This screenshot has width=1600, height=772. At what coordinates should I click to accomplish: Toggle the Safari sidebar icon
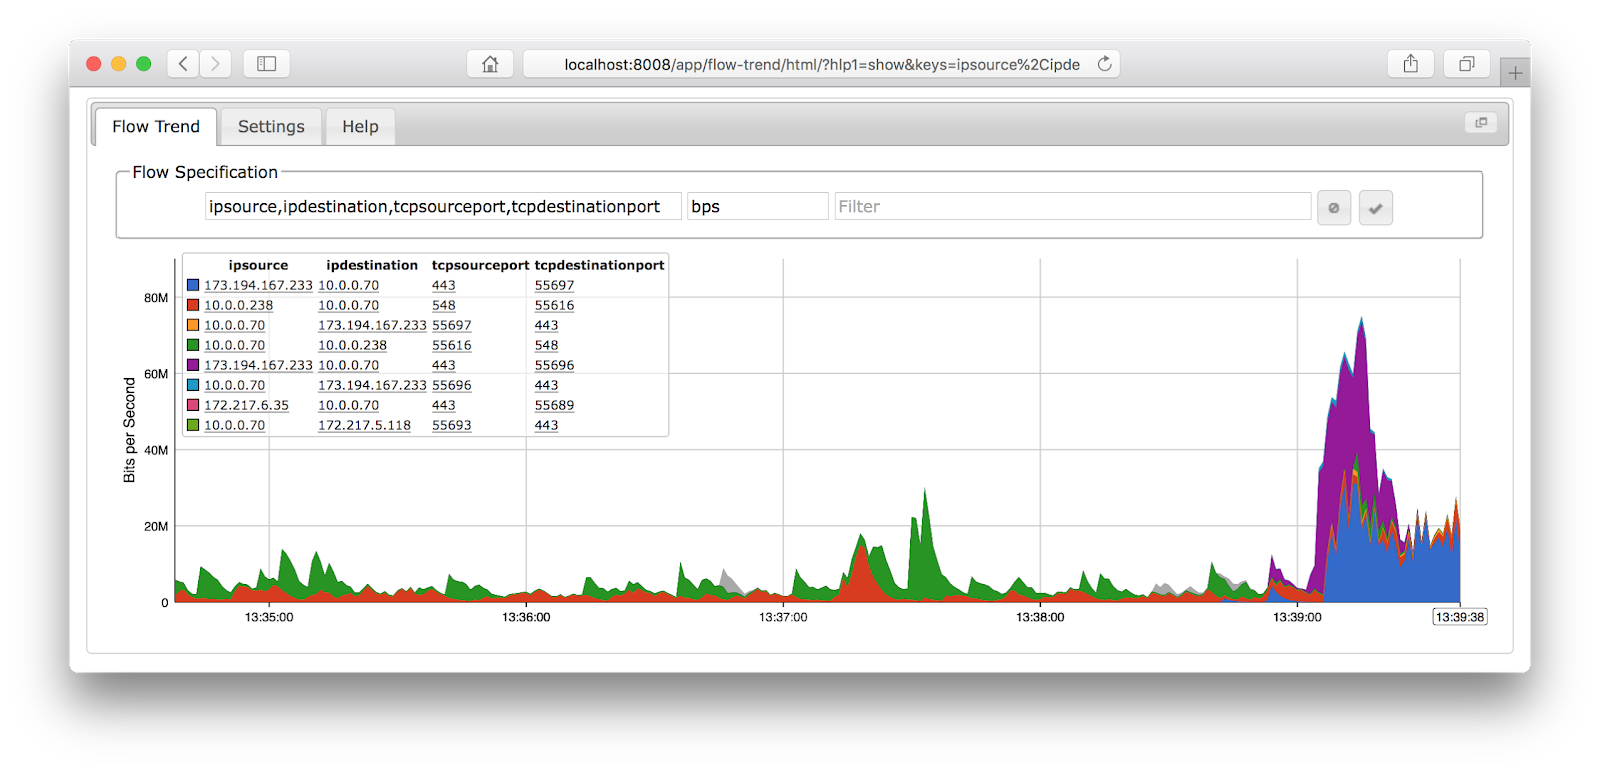coord(266,64)
